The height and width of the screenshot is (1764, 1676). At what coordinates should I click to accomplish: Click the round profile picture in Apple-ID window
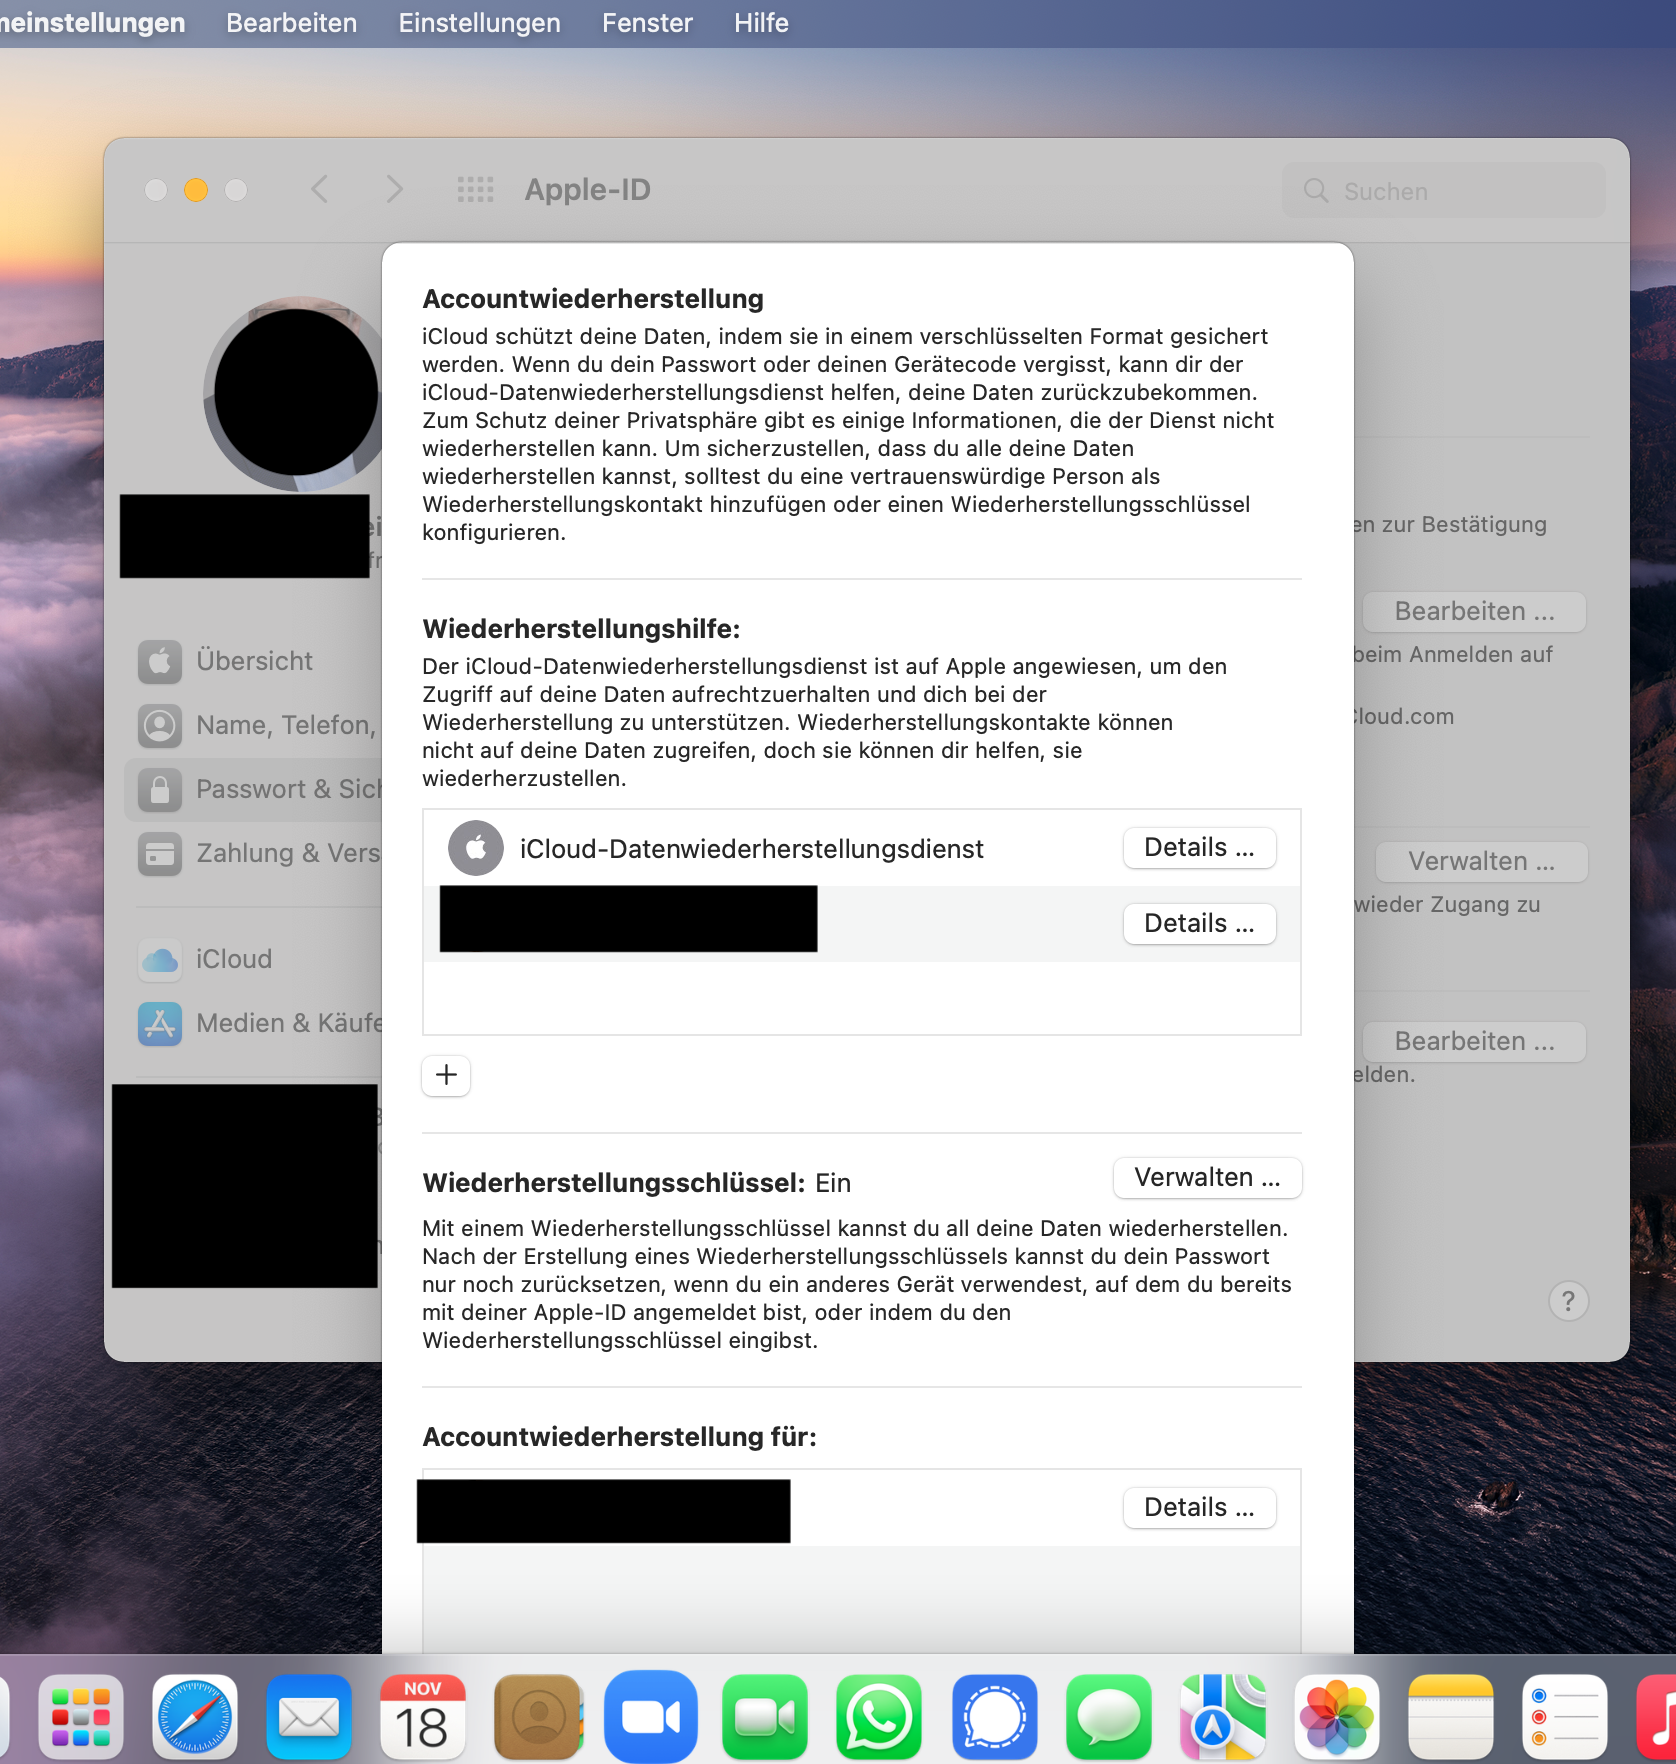click(295, 392)
